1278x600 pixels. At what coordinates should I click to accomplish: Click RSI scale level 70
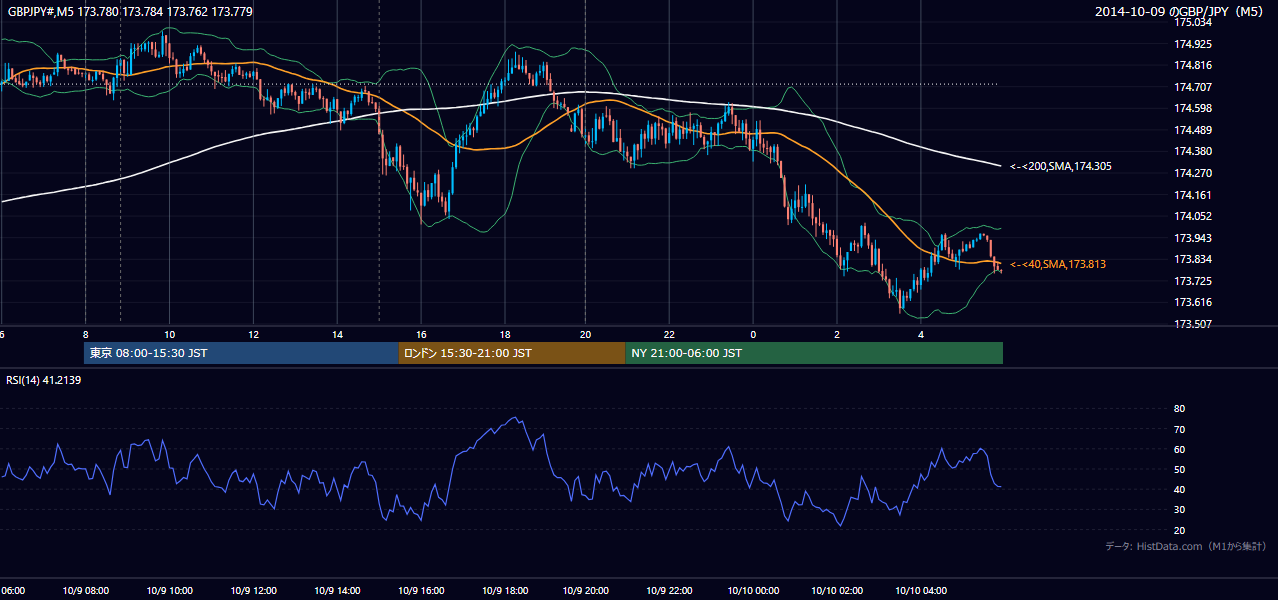pos(1179,429)
